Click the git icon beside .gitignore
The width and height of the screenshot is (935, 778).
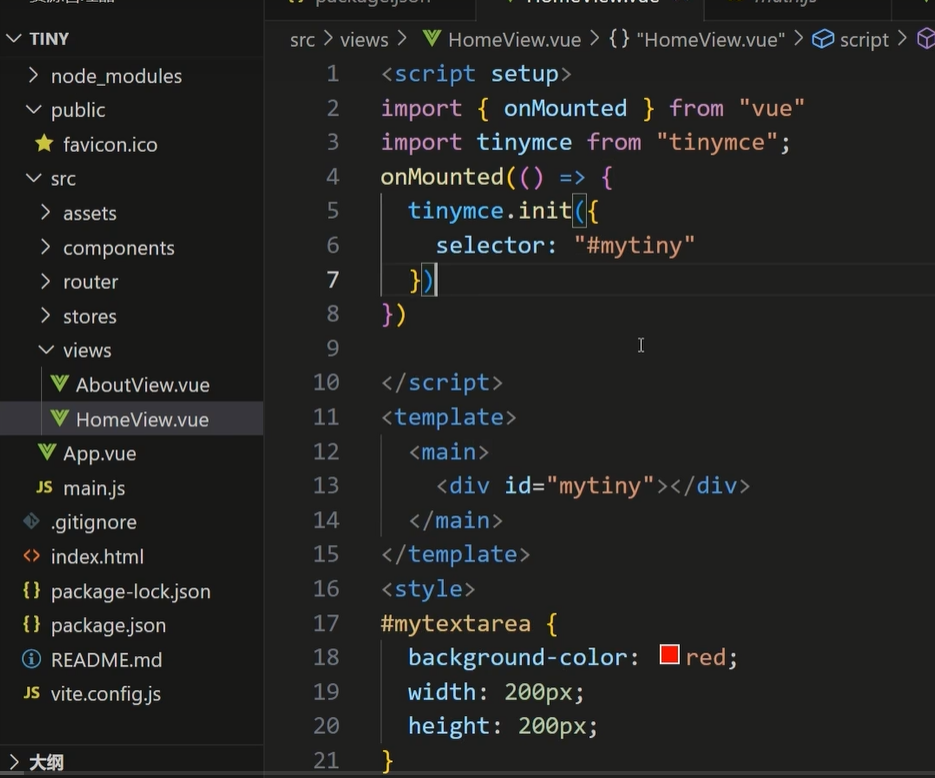32,522
